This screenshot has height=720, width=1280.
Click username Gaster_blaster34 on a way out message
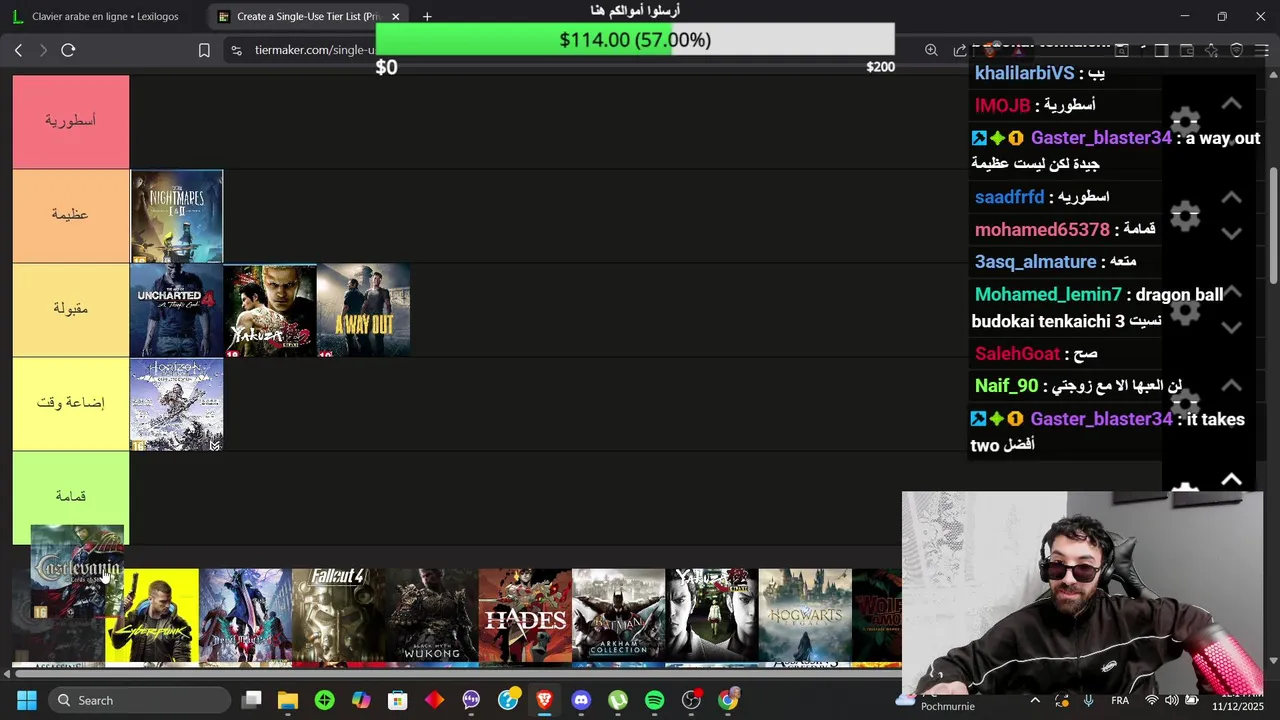pyautogui.click(x=1101, y=138)
